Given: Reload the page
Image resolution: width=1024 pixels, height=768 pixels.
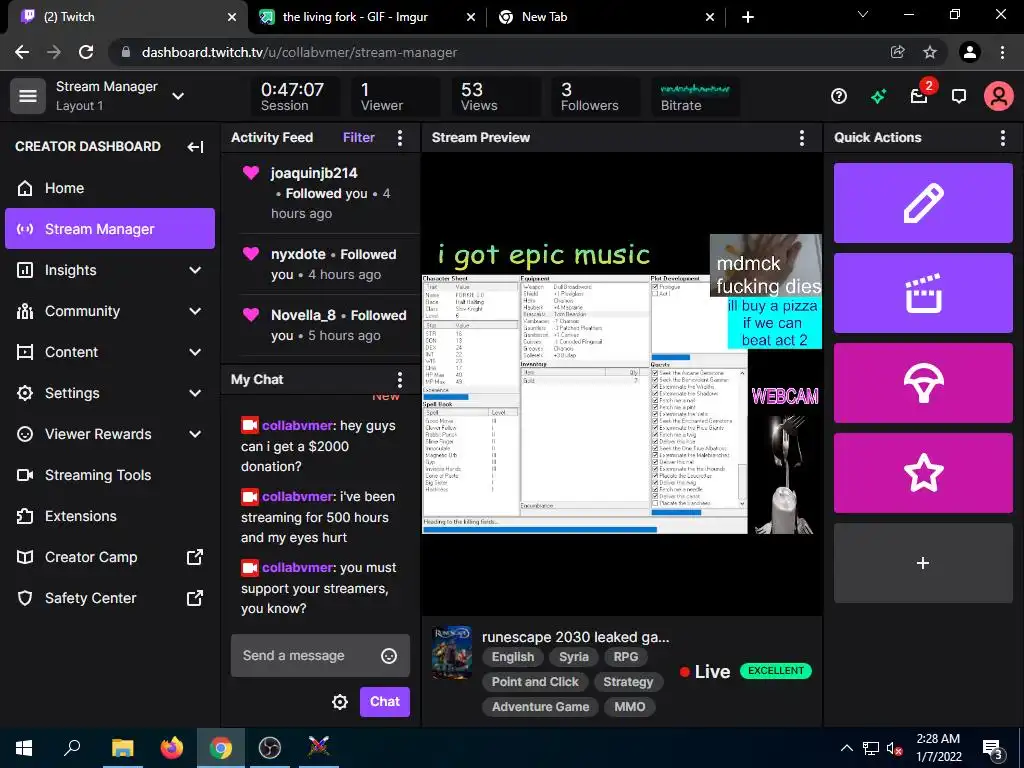Looking at the screenshot, I should (86, 52).
